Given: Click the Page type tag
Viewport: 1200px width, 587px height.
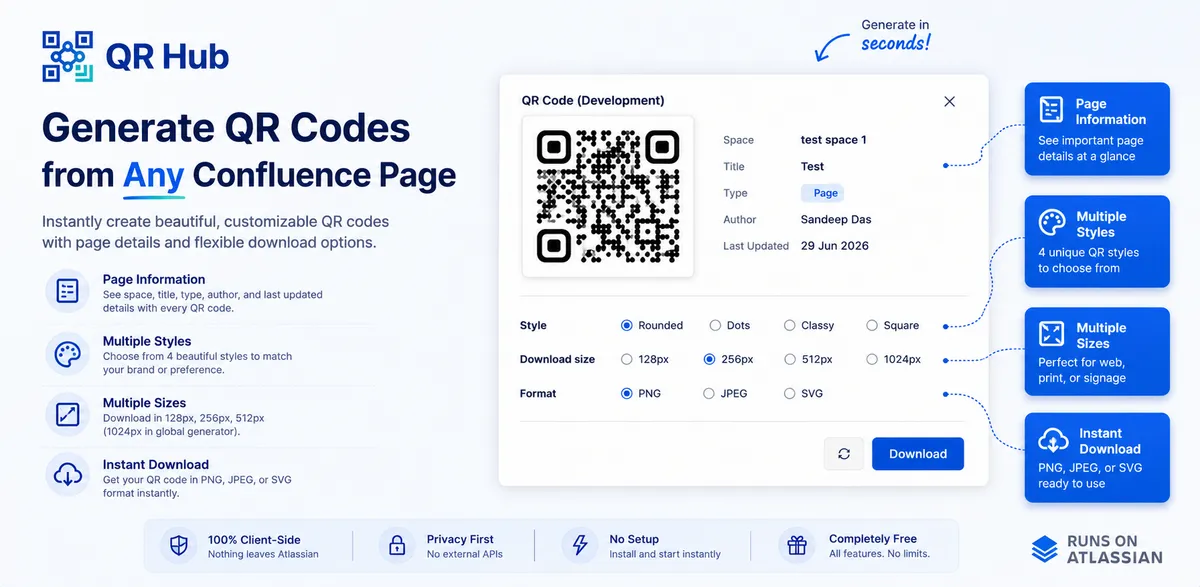Looking at the screenshot, I should click(x=823, y=193).
